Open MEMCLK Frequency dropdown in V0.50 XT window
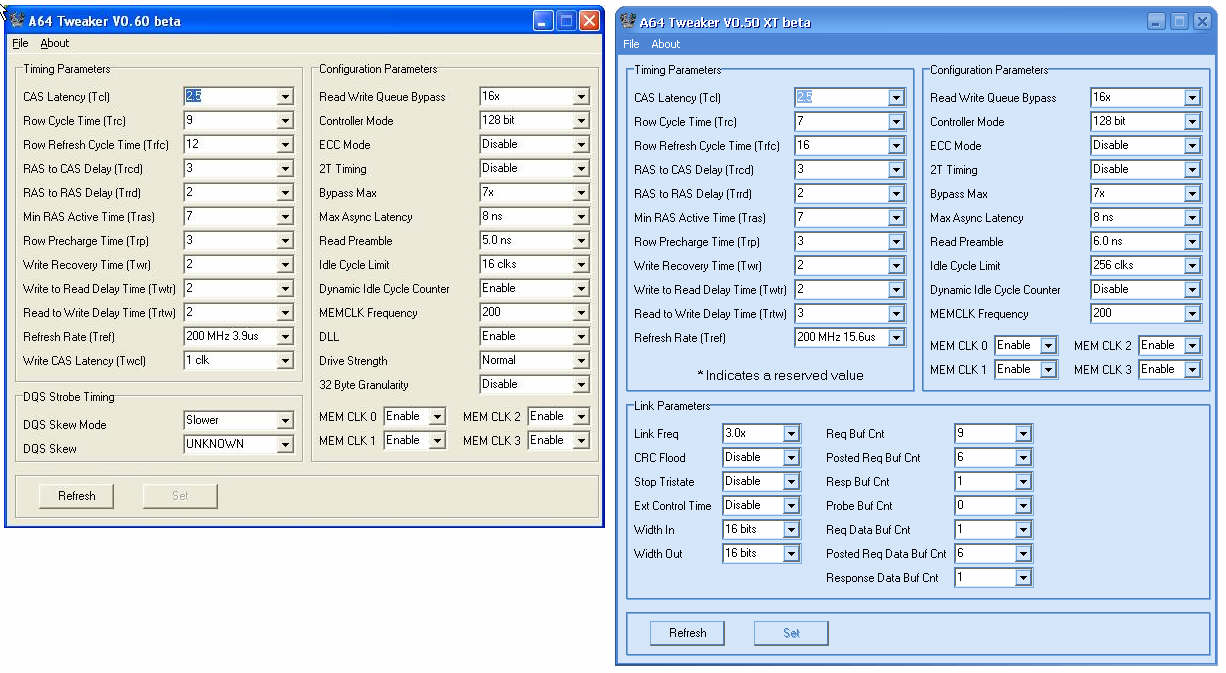This screenshot has height=673, width=1226. tap(1192, 314)
